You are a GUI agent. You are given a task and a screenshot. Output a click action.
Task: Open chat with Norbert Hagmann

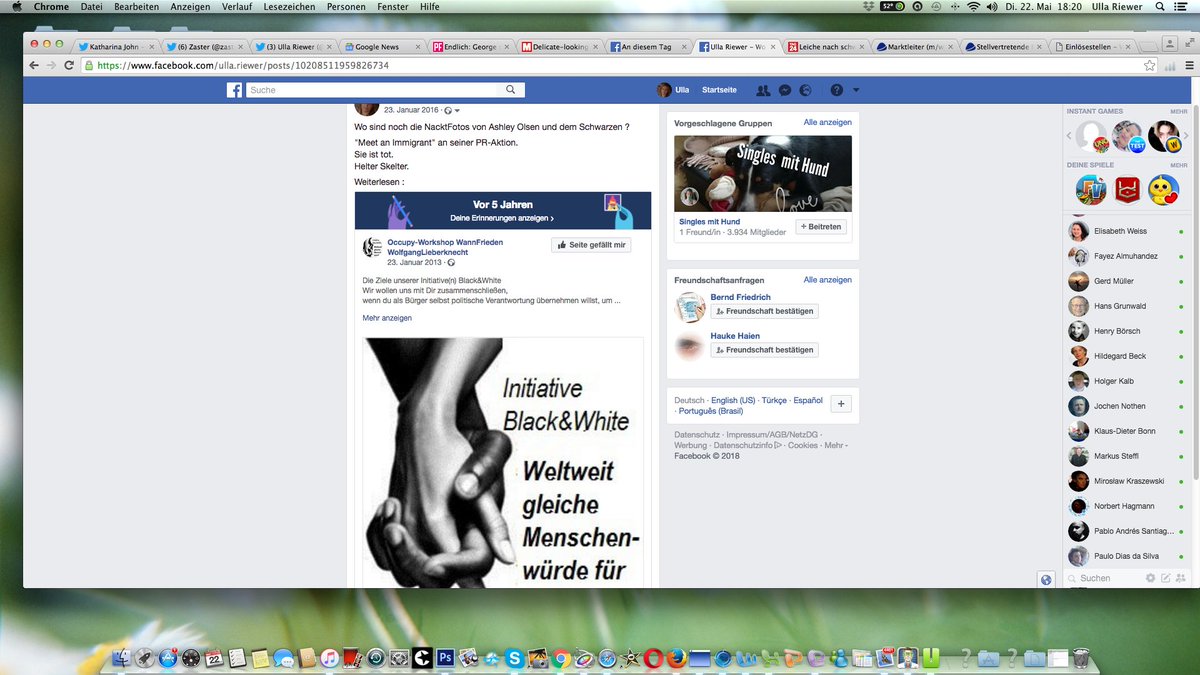[1125, 506]
